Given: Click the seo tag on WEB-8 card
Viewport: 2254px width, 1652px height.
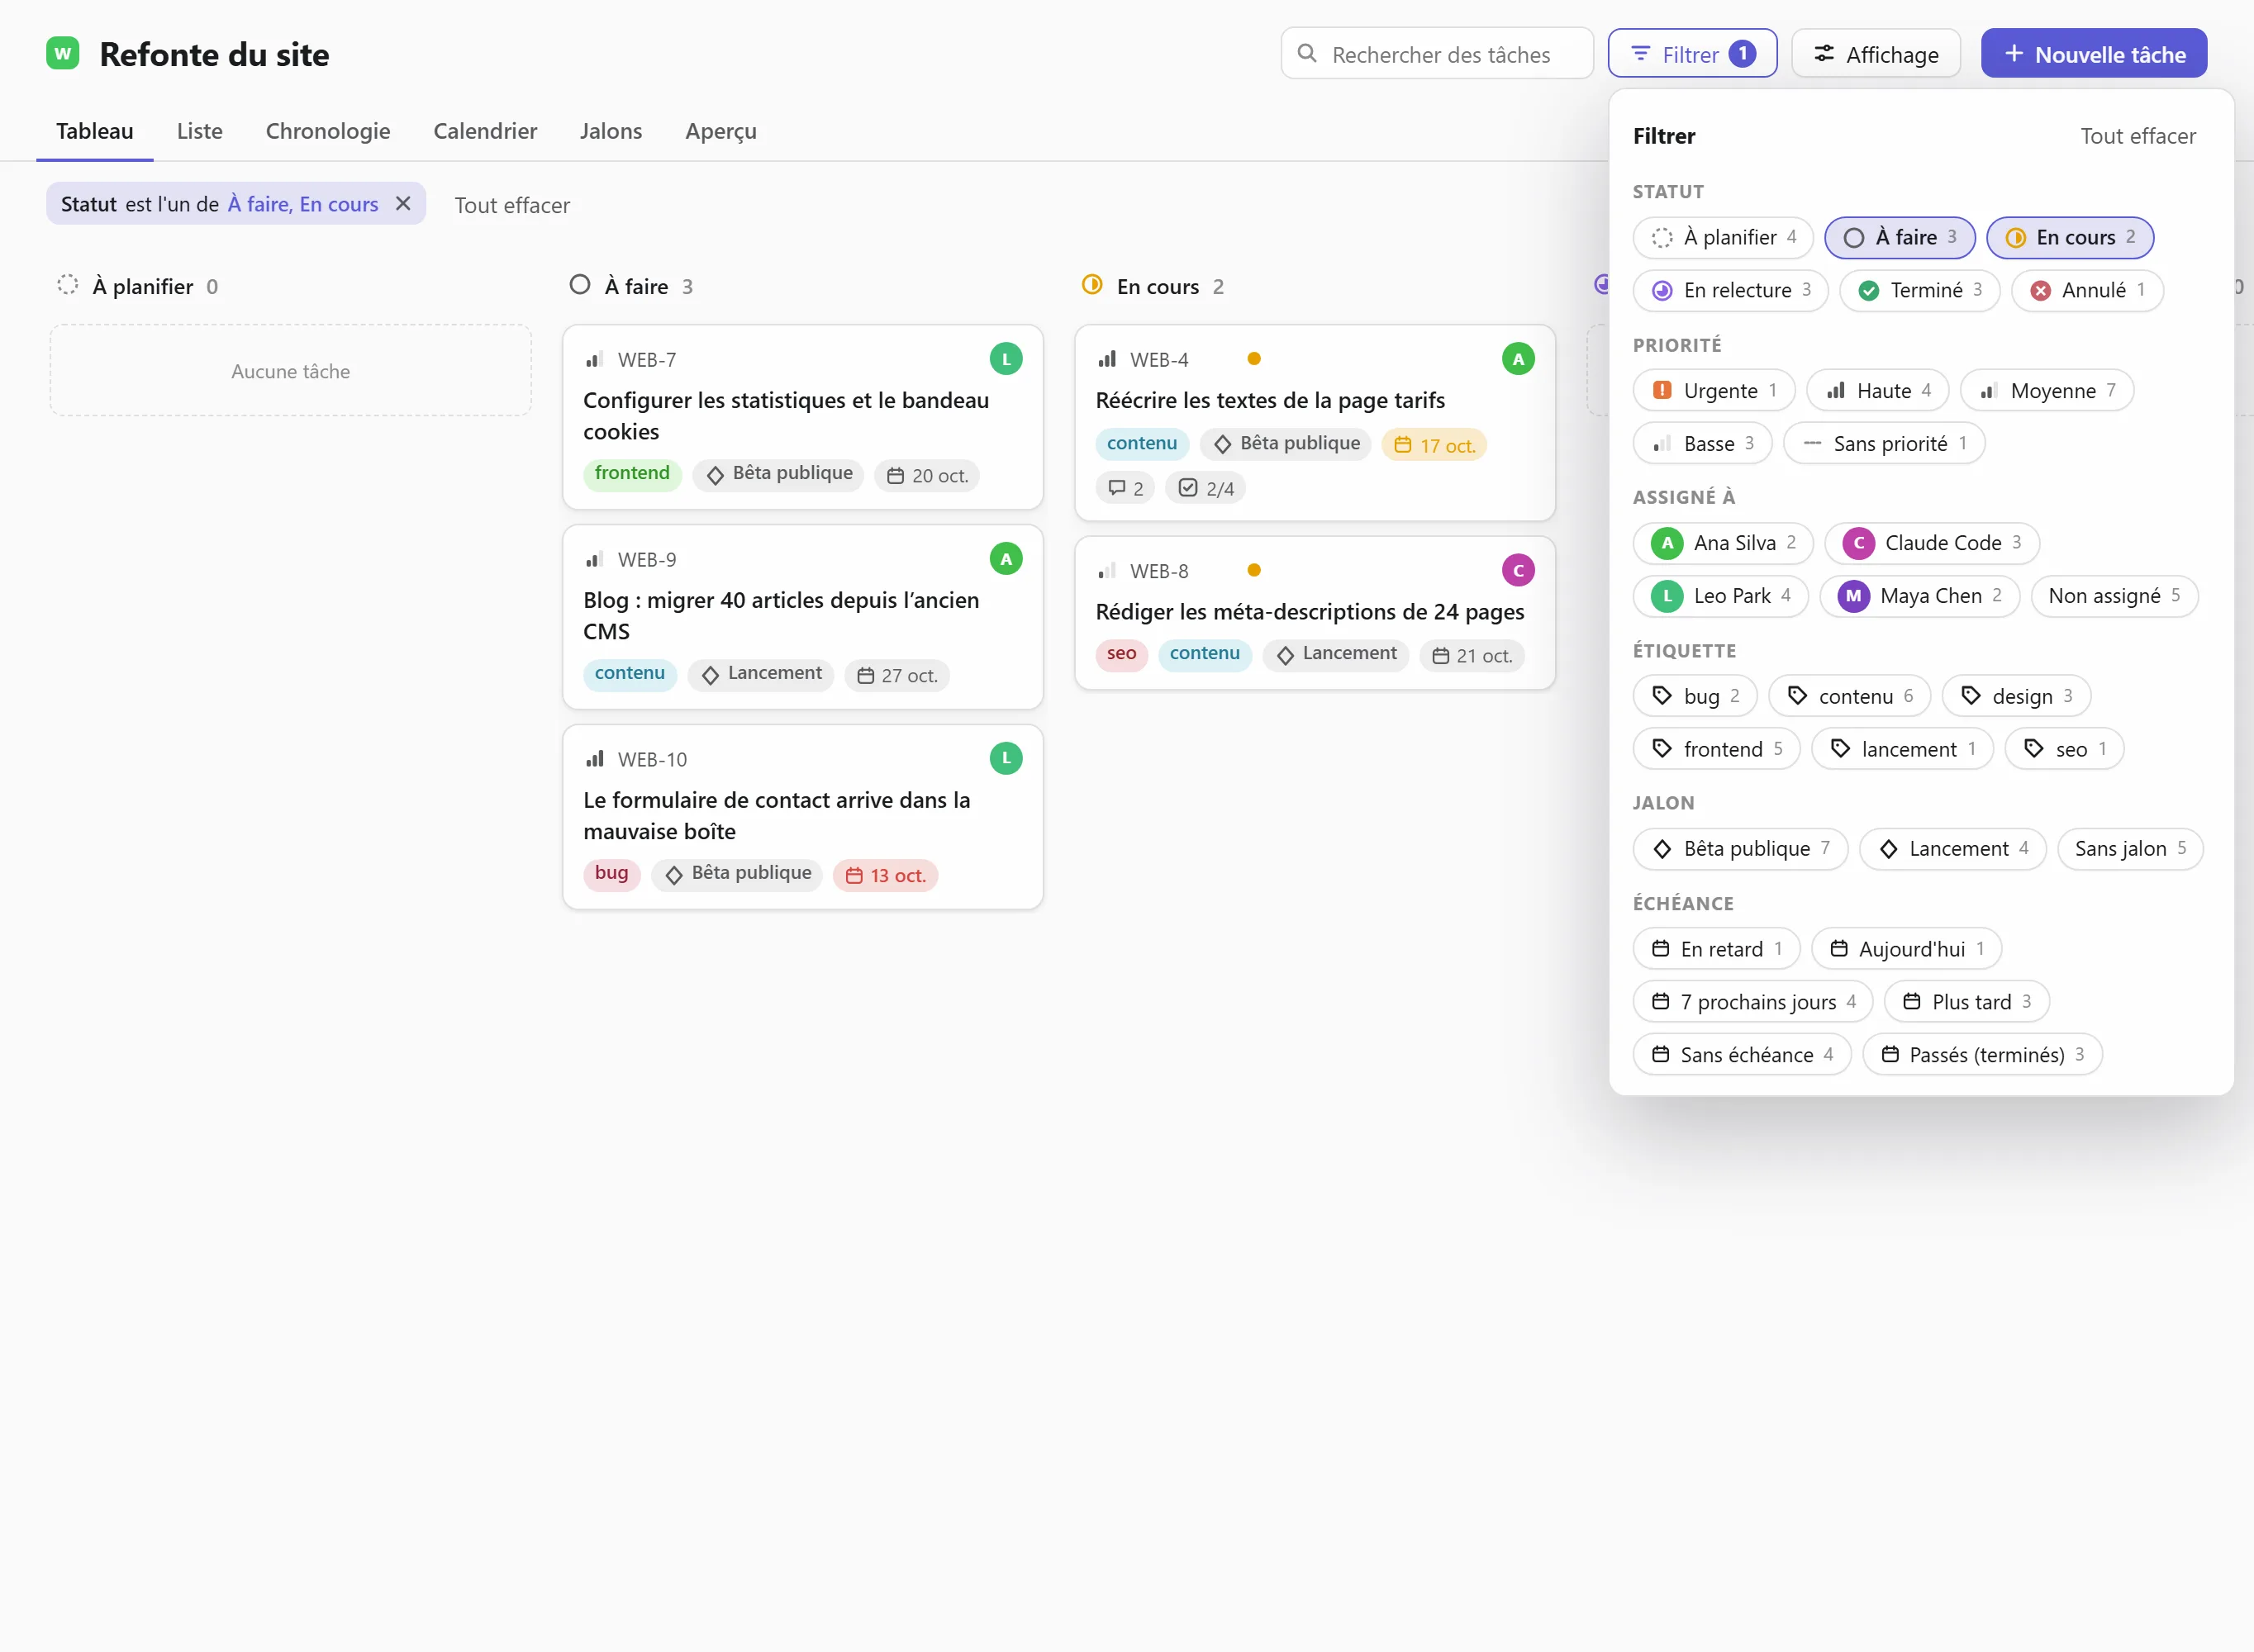Looking at the screenshot, I should [1121, 654].
